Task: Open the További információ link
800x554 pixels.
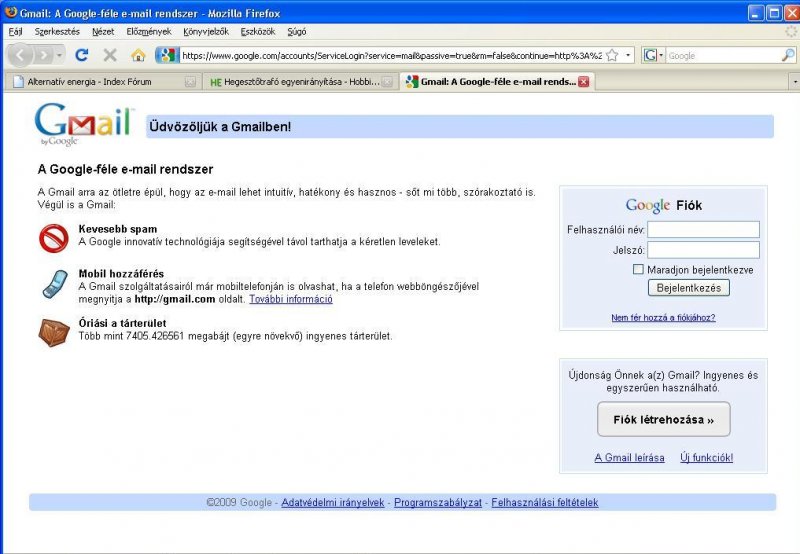Action: click(291, 299)
